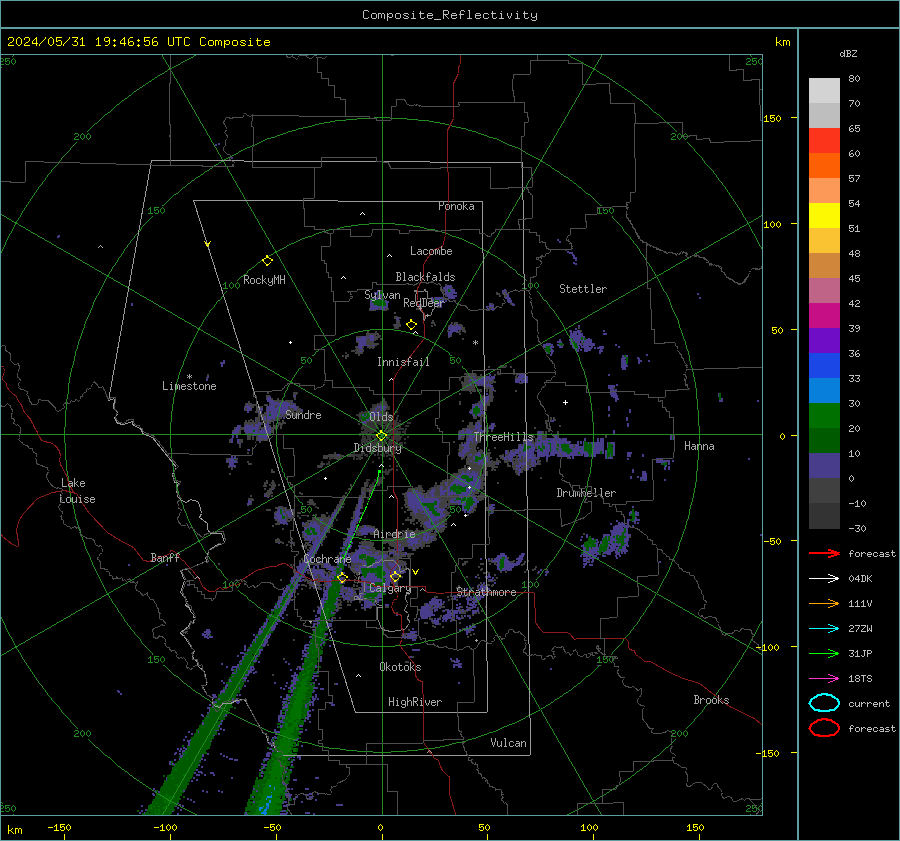This screenshot has height=841, width=900.
Task: Click the Strathmore town label
Action: (x=486, y=592)
